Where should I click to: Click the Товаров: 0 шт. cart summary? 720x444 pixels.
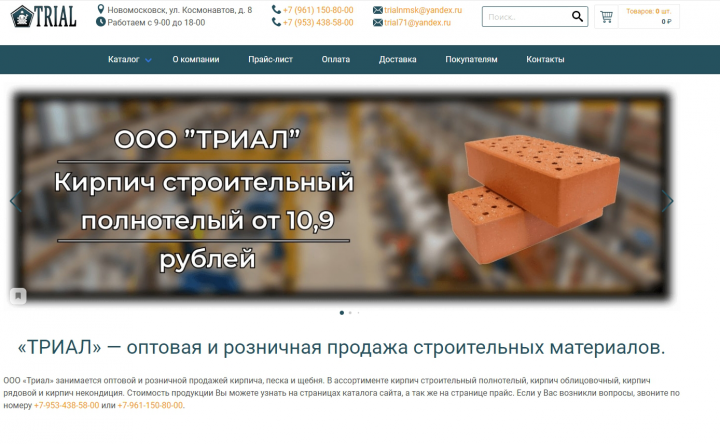648,11
